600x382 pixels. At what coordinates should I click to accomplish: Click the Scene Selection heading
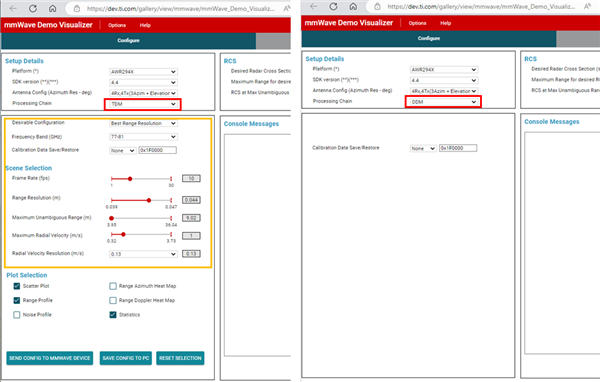(29, 168)
